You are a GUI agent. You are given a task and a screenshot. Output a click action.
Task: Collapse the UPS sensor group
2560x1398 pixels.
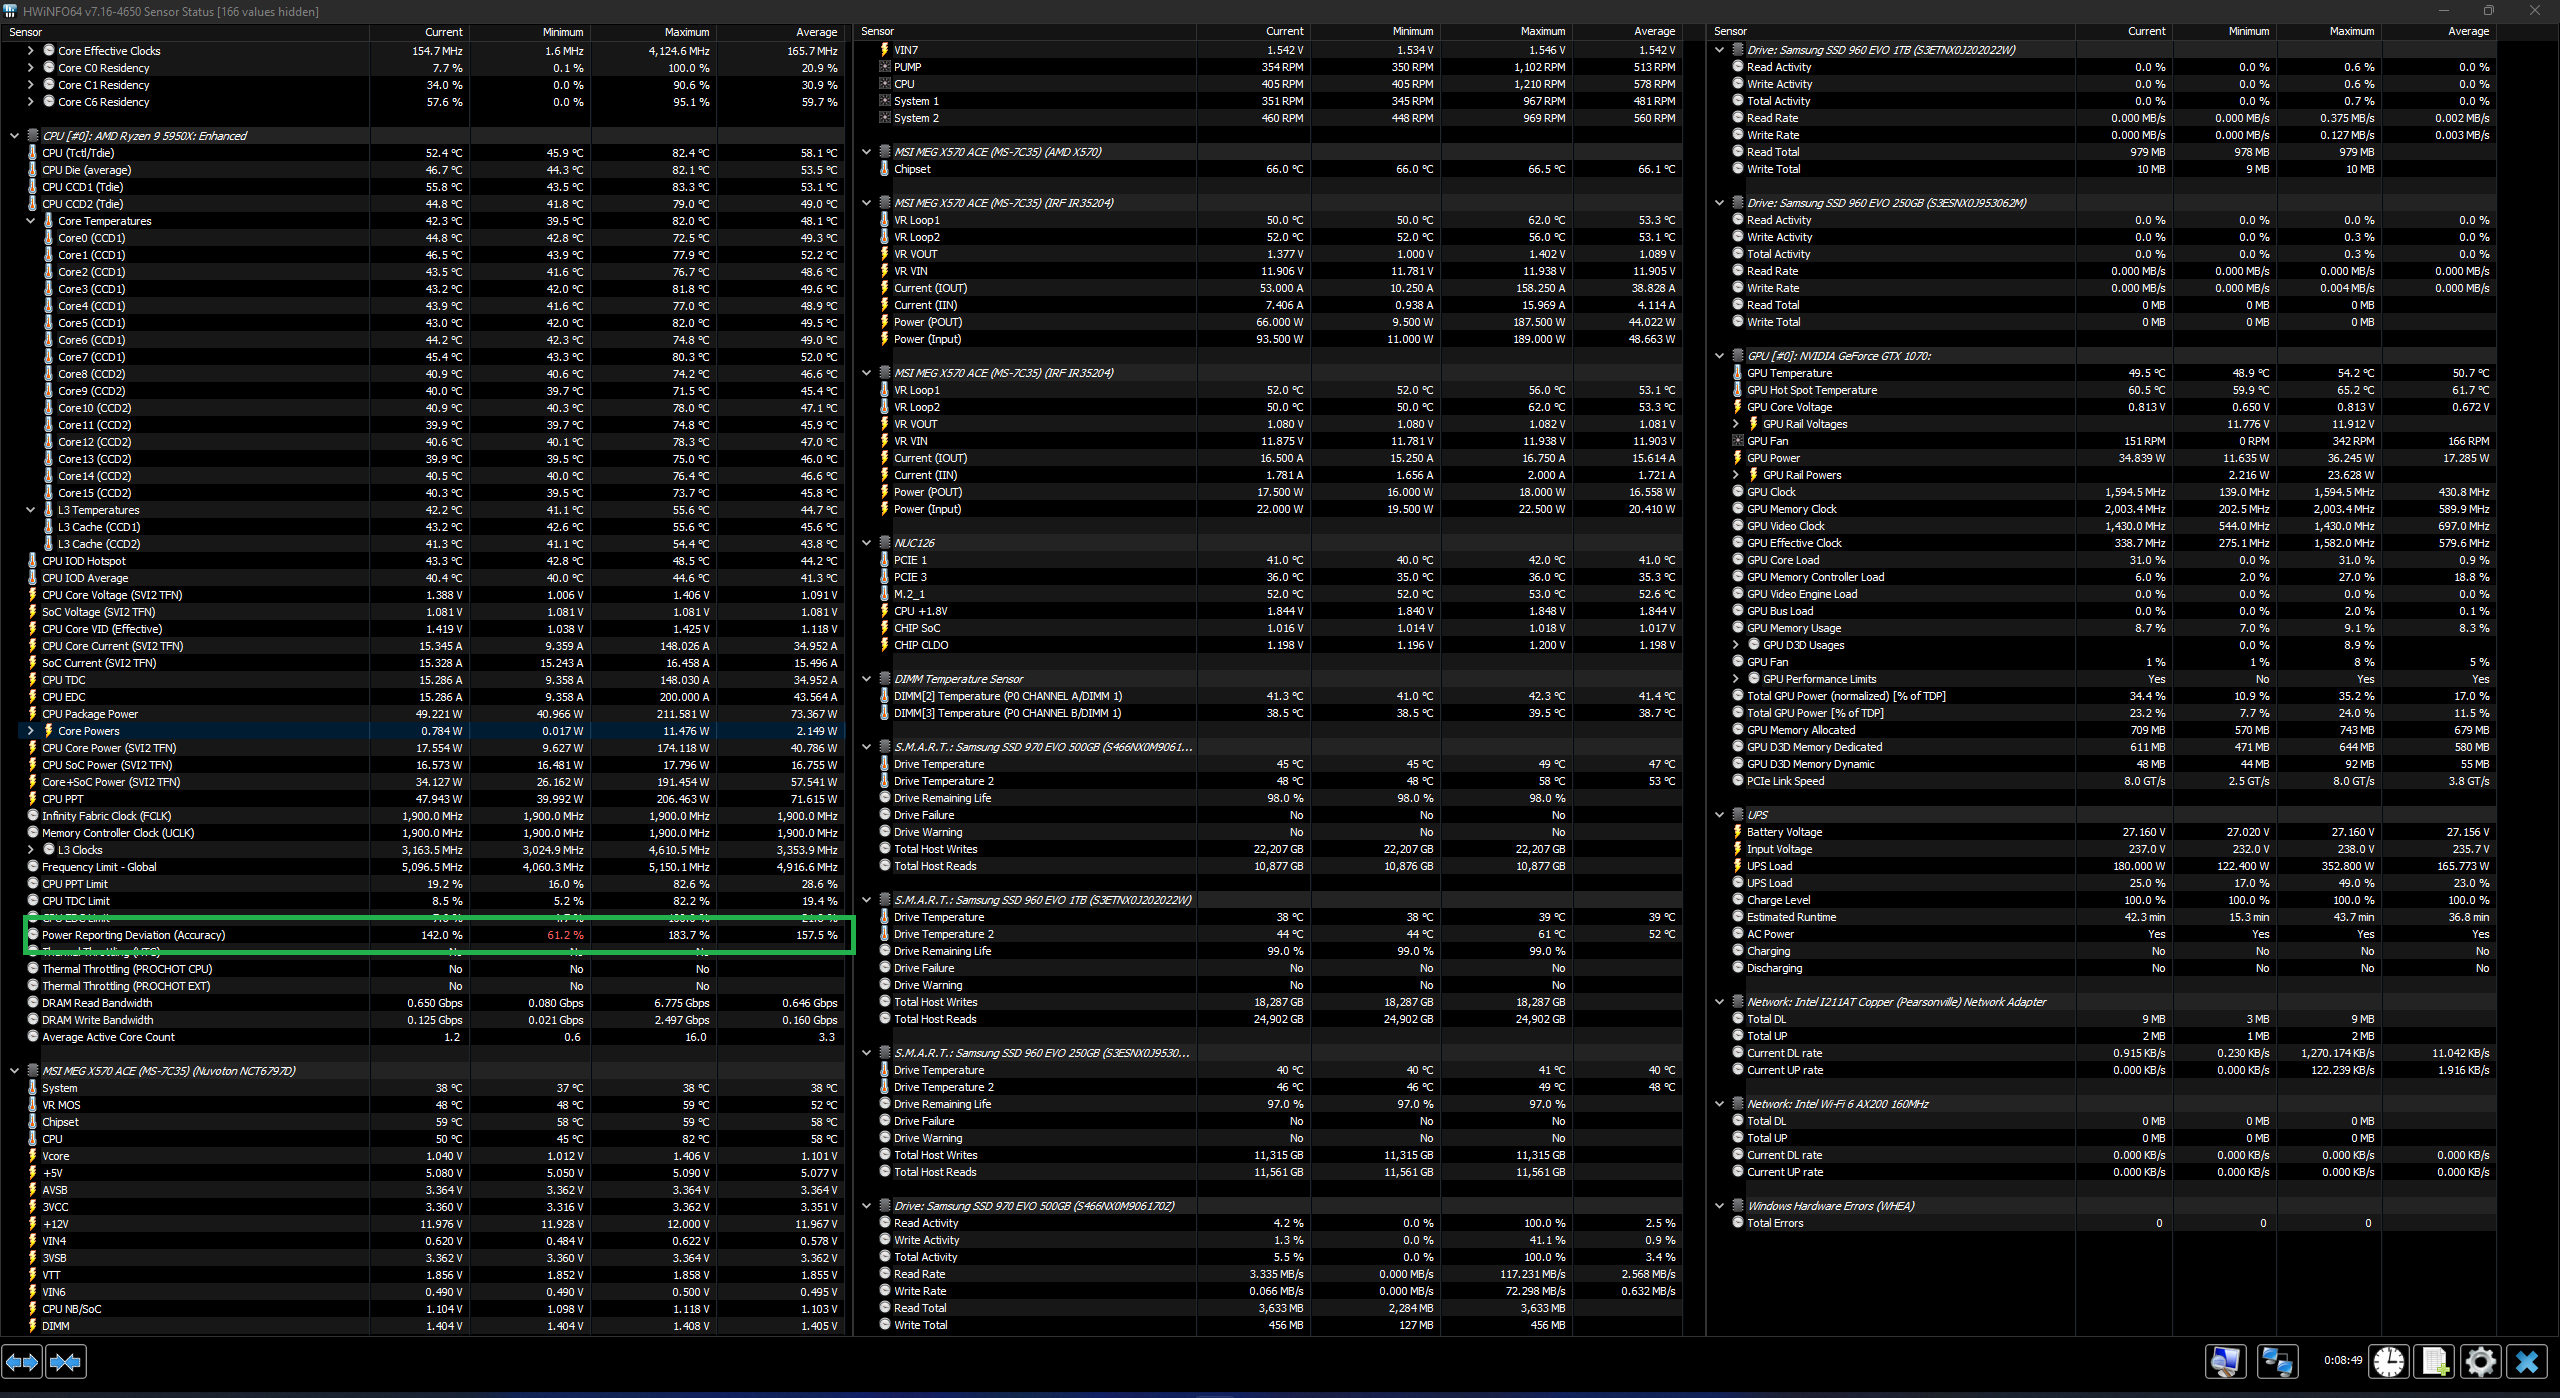[1720, 815]
